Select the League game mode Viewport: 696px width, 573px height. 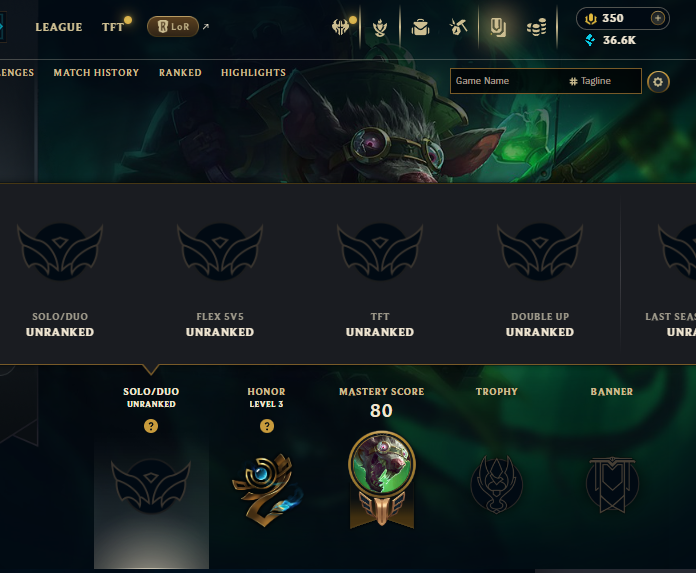[59, 27]
